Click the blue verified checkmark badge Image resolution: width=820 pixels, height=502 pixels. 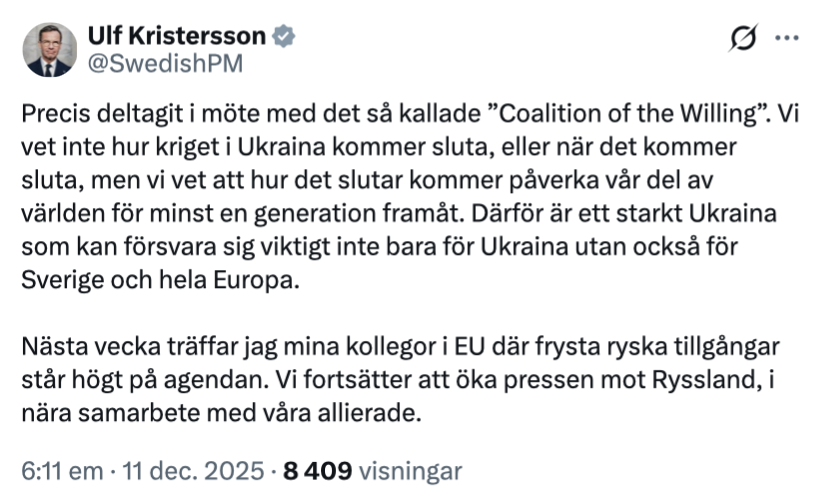(284, 36)
